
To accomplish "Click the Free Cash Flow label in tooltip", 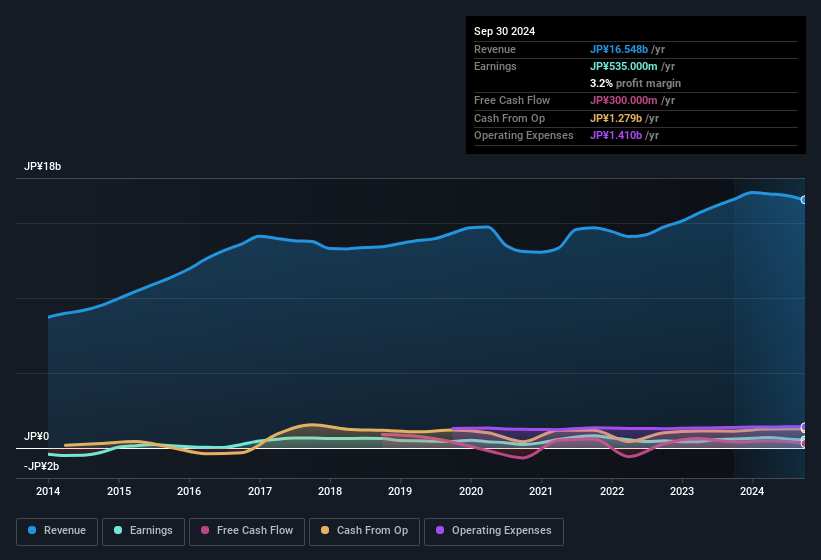I will coord(512,100).
